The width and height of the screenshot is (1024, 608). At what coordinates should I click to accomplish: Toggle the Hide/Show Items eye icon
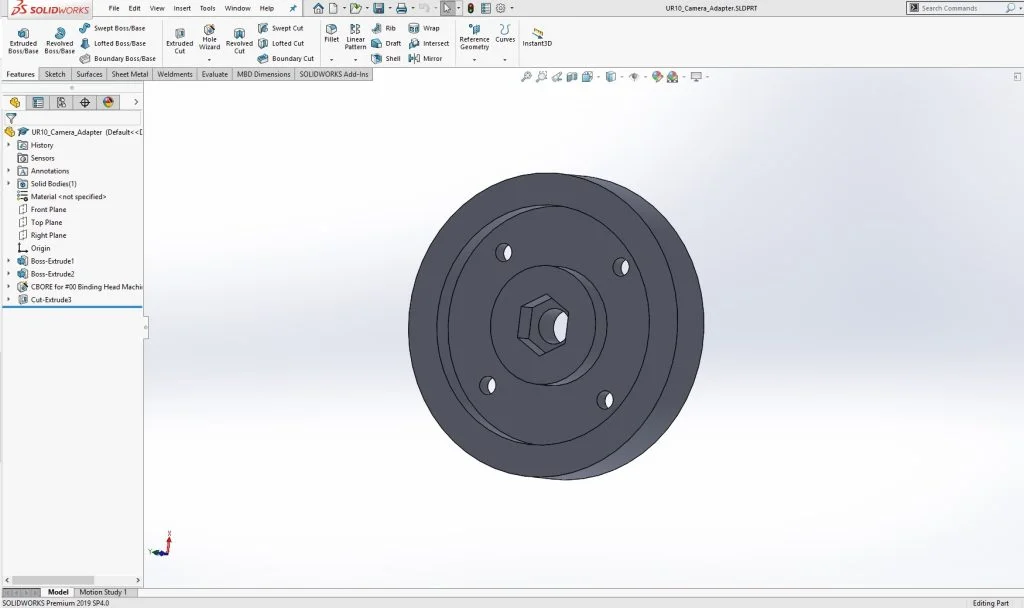(x=633, y=77)
